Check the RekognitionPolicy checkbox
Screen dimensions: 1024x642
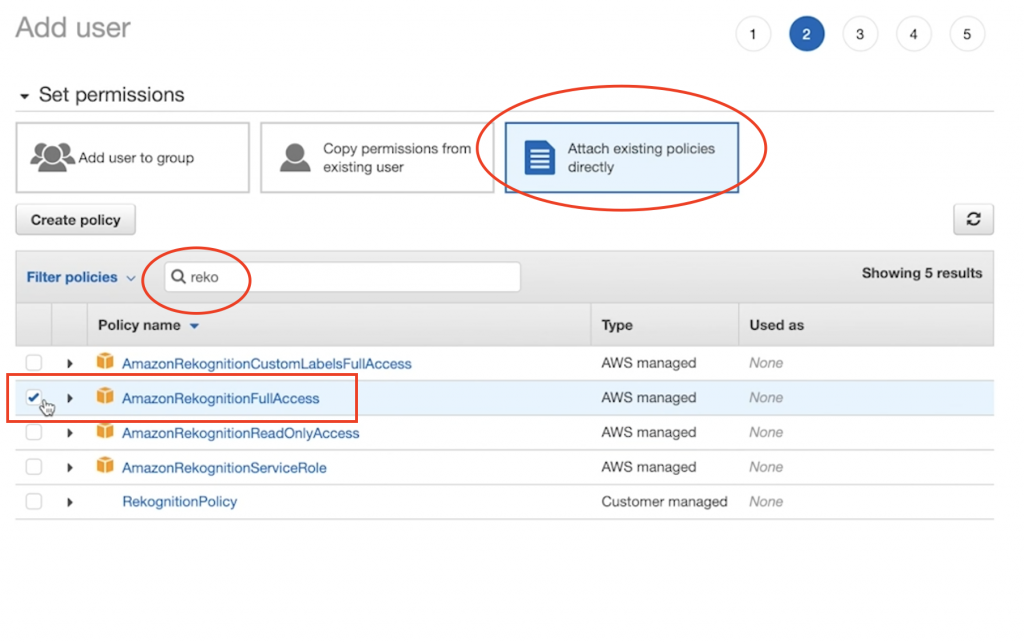(x=34, y=501)
